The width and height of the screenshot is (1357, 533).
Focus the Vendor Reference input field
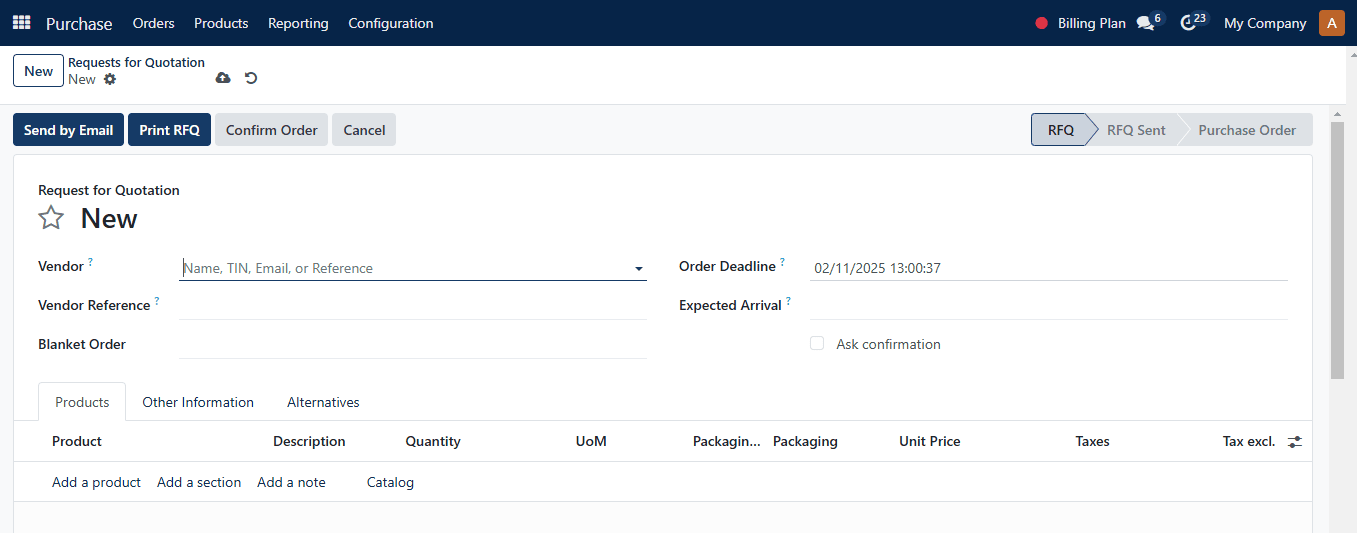413,305
